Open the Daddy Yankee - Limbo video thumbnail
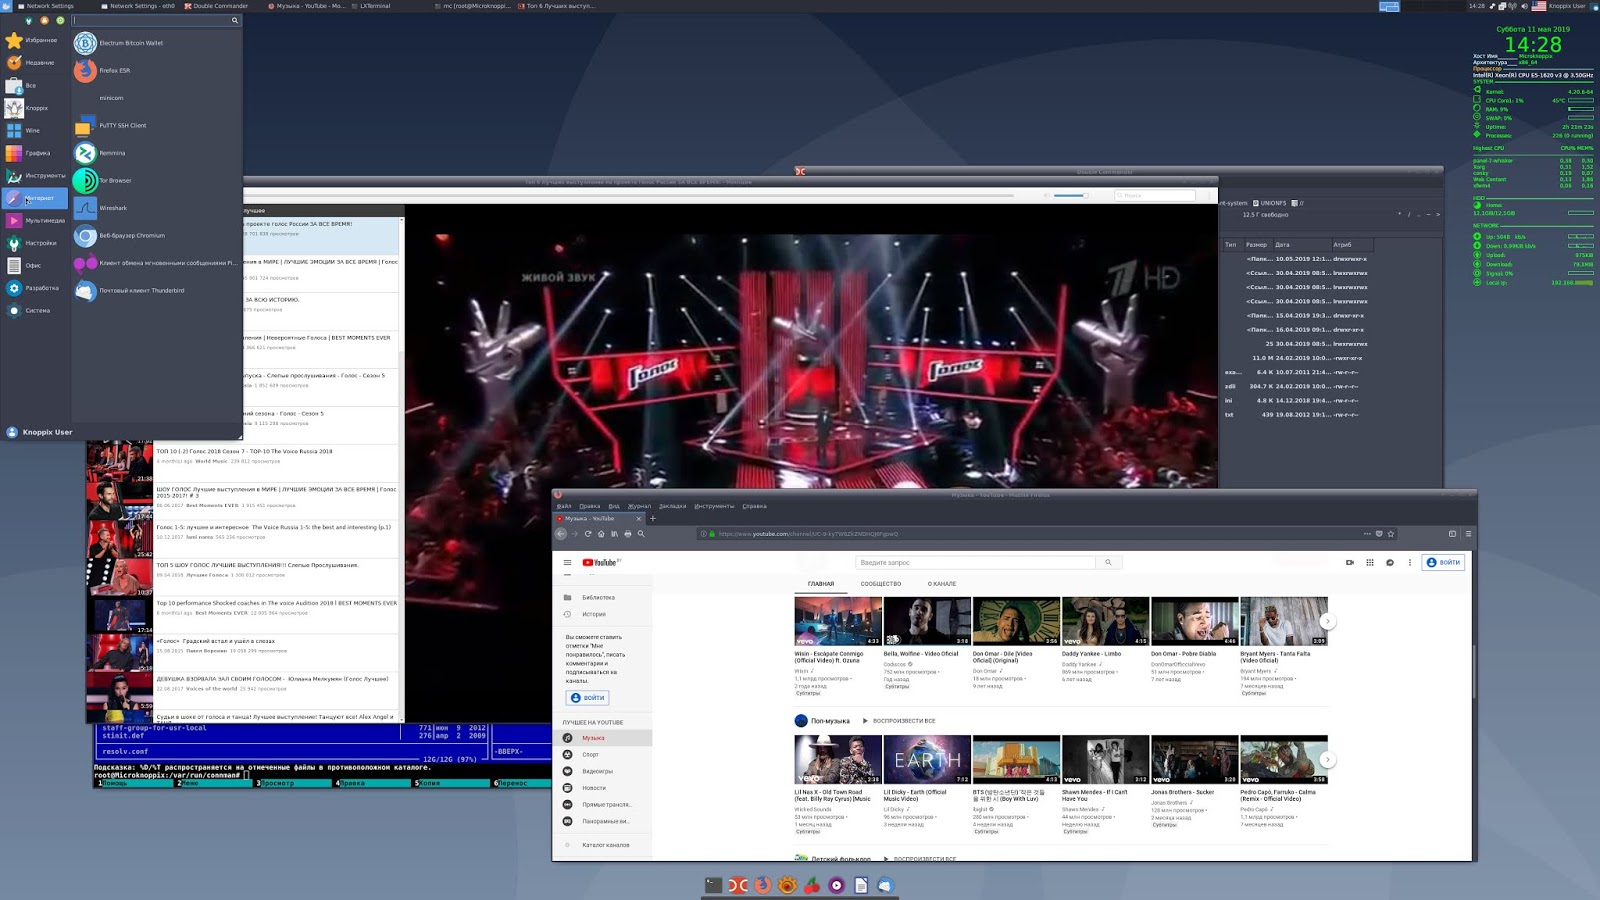This screenshot has height=900, width=1600. 1105,621
